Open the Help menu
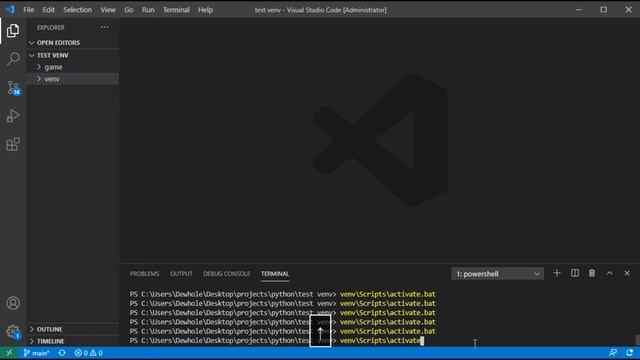 point(205,10)
